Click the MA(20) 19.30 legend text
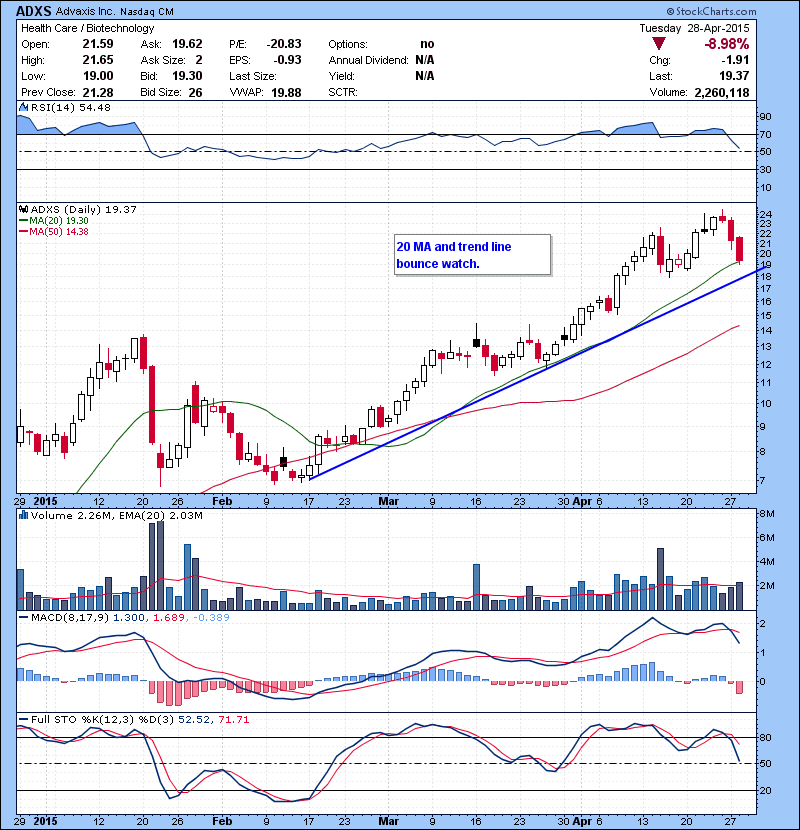The height and width of the screenshot is (830, 800). tap(59, 221)
